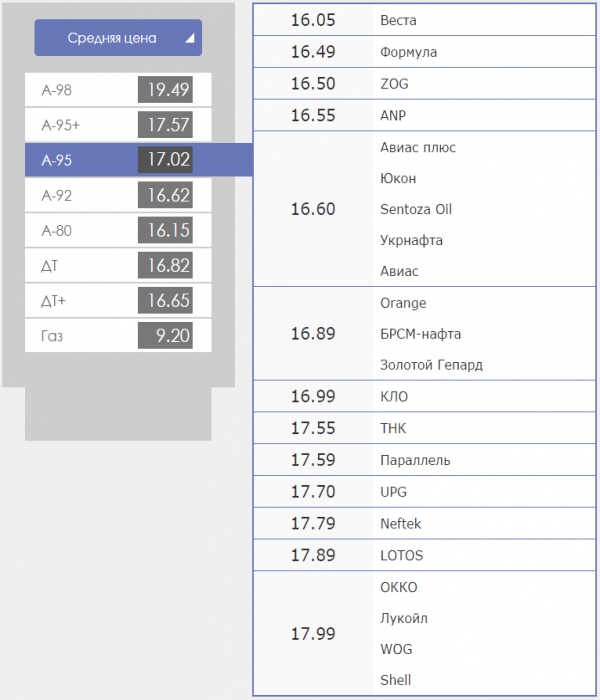Switch to the ДТ diesel row
600x700 pixels.
tap(118, 266)
